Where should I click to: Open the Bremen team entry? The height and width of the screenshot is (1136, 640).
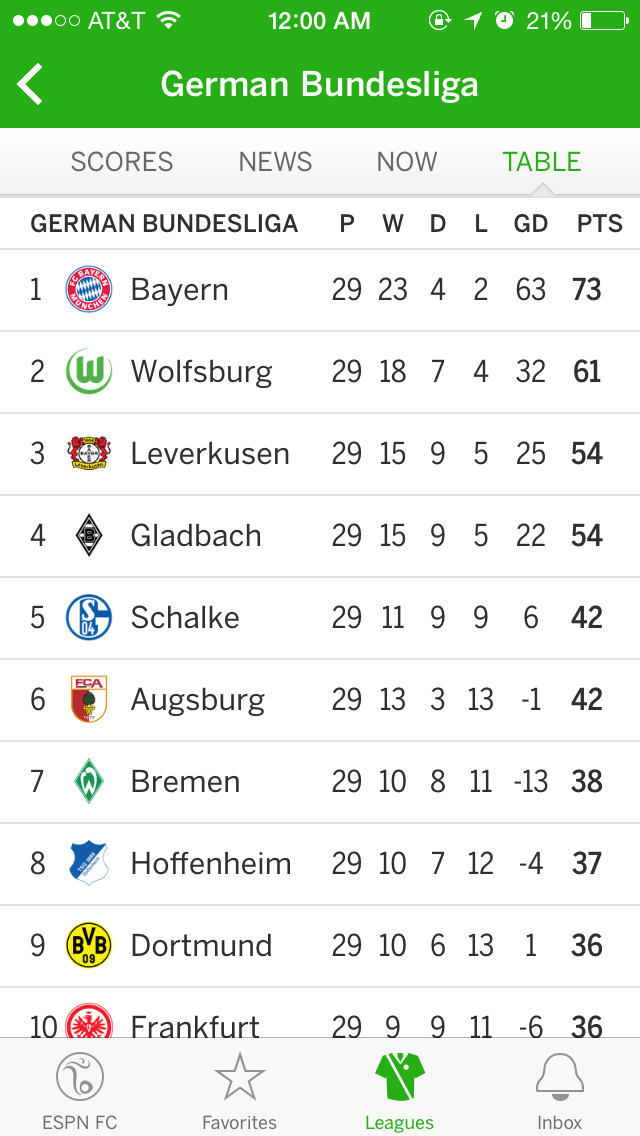[320, 782]
